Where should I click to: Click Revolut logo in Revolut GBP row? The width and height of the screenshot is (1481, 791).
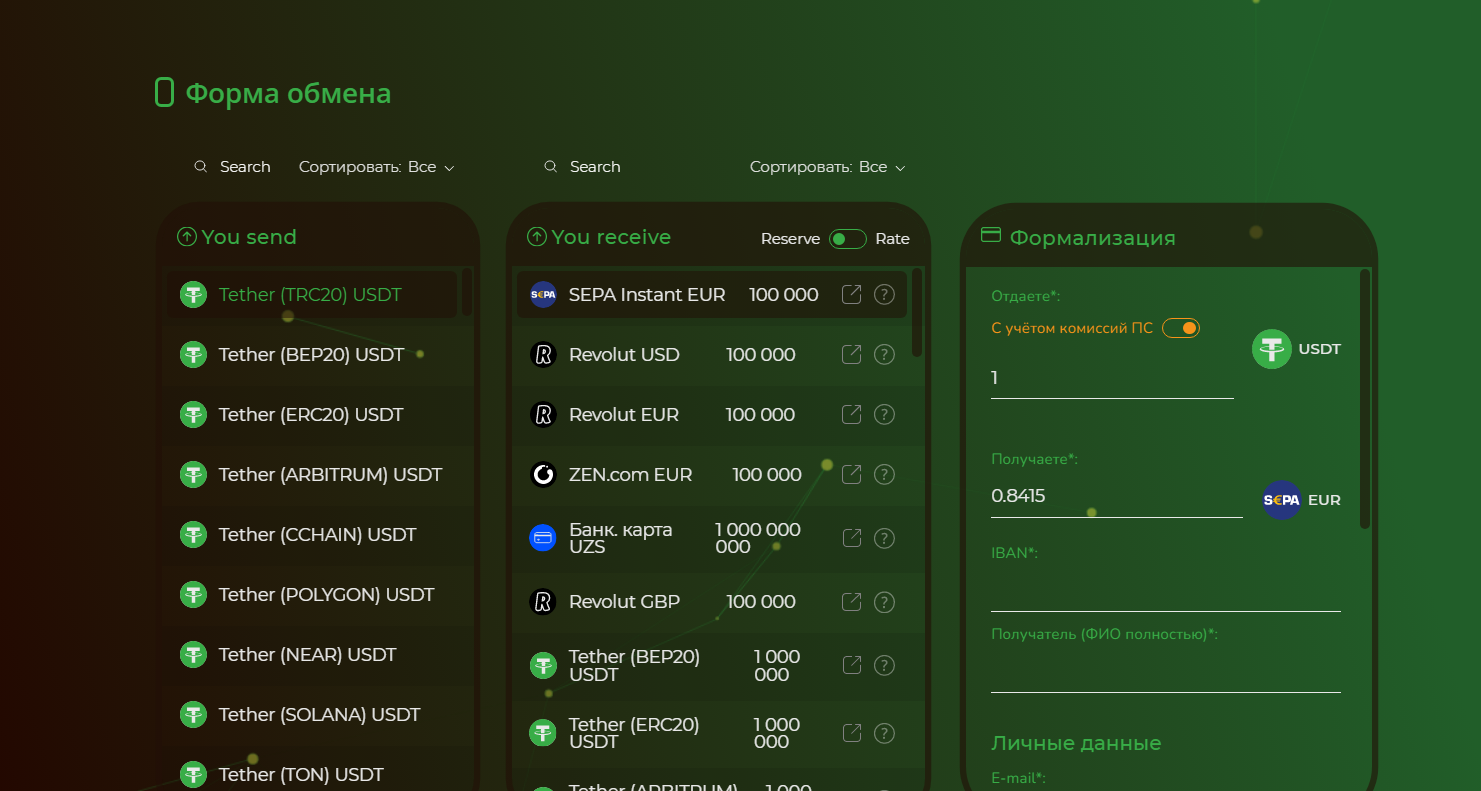[543, 601]
